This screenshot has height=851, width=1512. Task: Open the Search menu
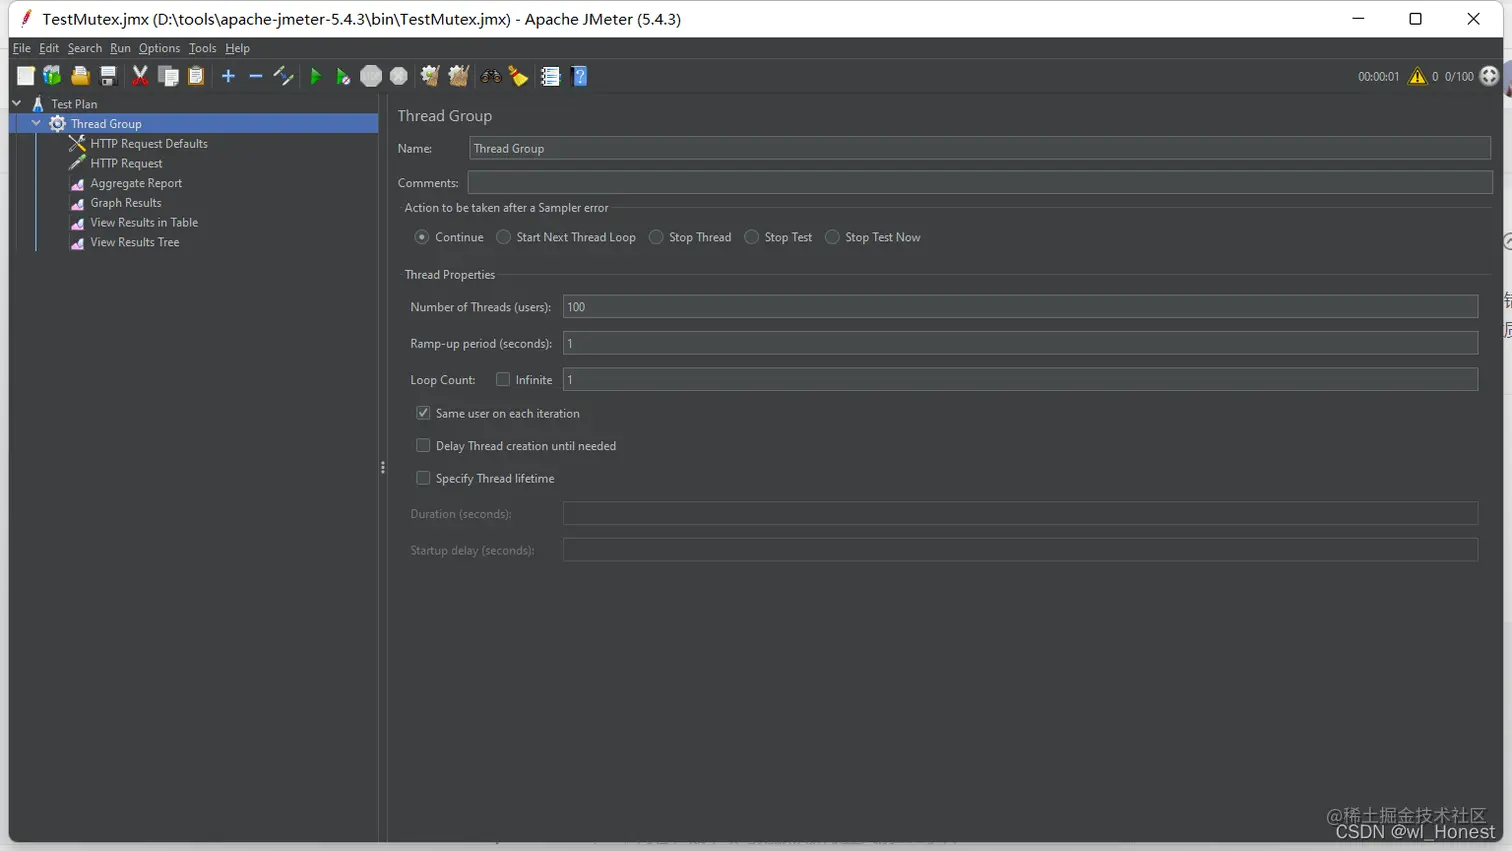85,48
